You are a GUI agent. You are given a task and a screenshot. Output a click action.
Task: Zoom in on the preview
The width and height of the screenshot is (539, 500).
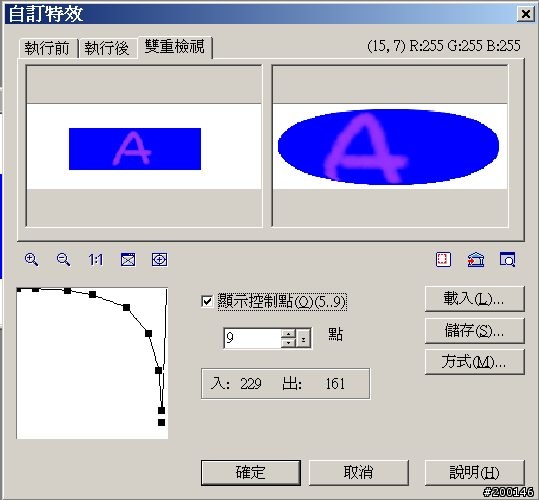tap(31, 259)
